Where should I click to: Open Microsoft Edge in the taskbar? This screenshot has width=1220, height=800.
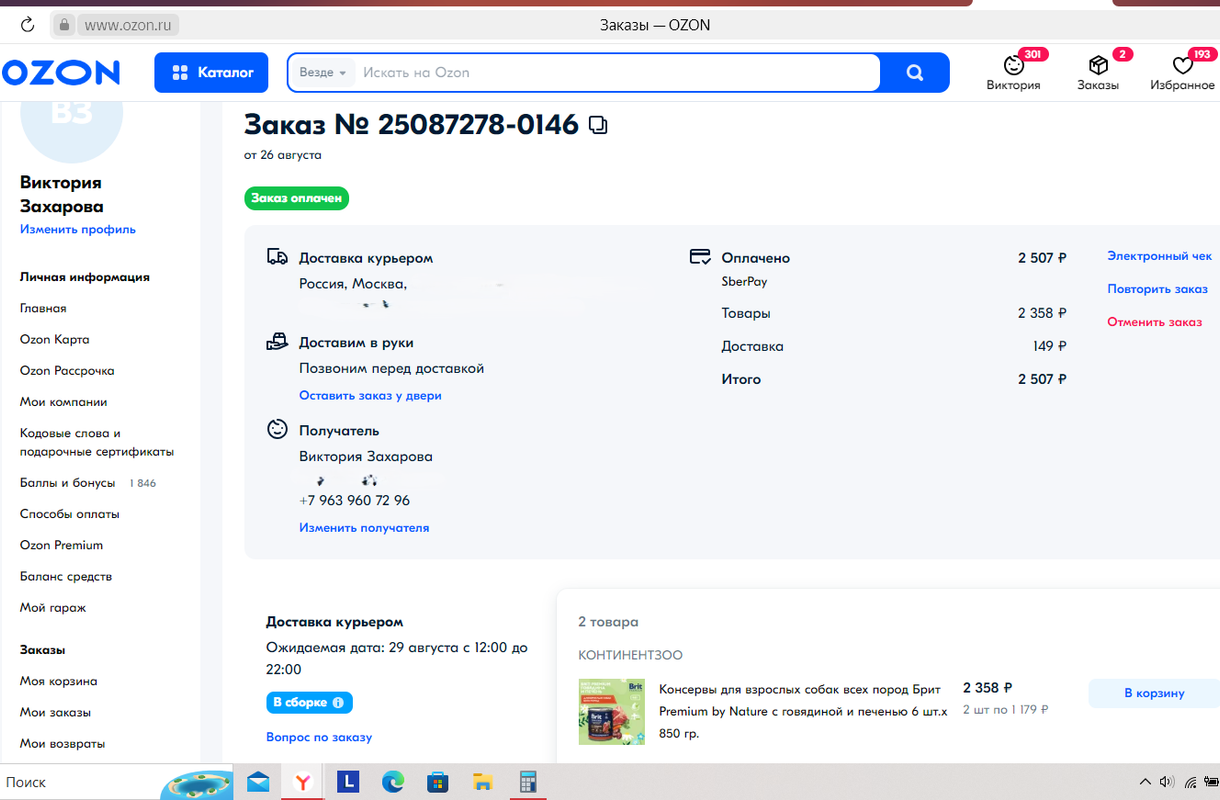pyautogui.click(x=392, y=782)
